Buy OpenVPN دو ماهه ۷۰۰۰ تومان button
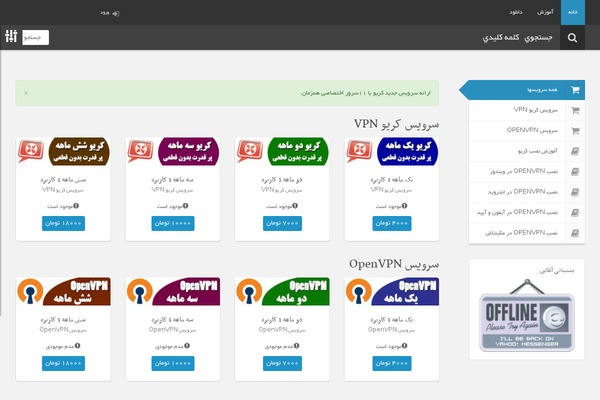The image size is (600, 400). click(x=282, y=364)
